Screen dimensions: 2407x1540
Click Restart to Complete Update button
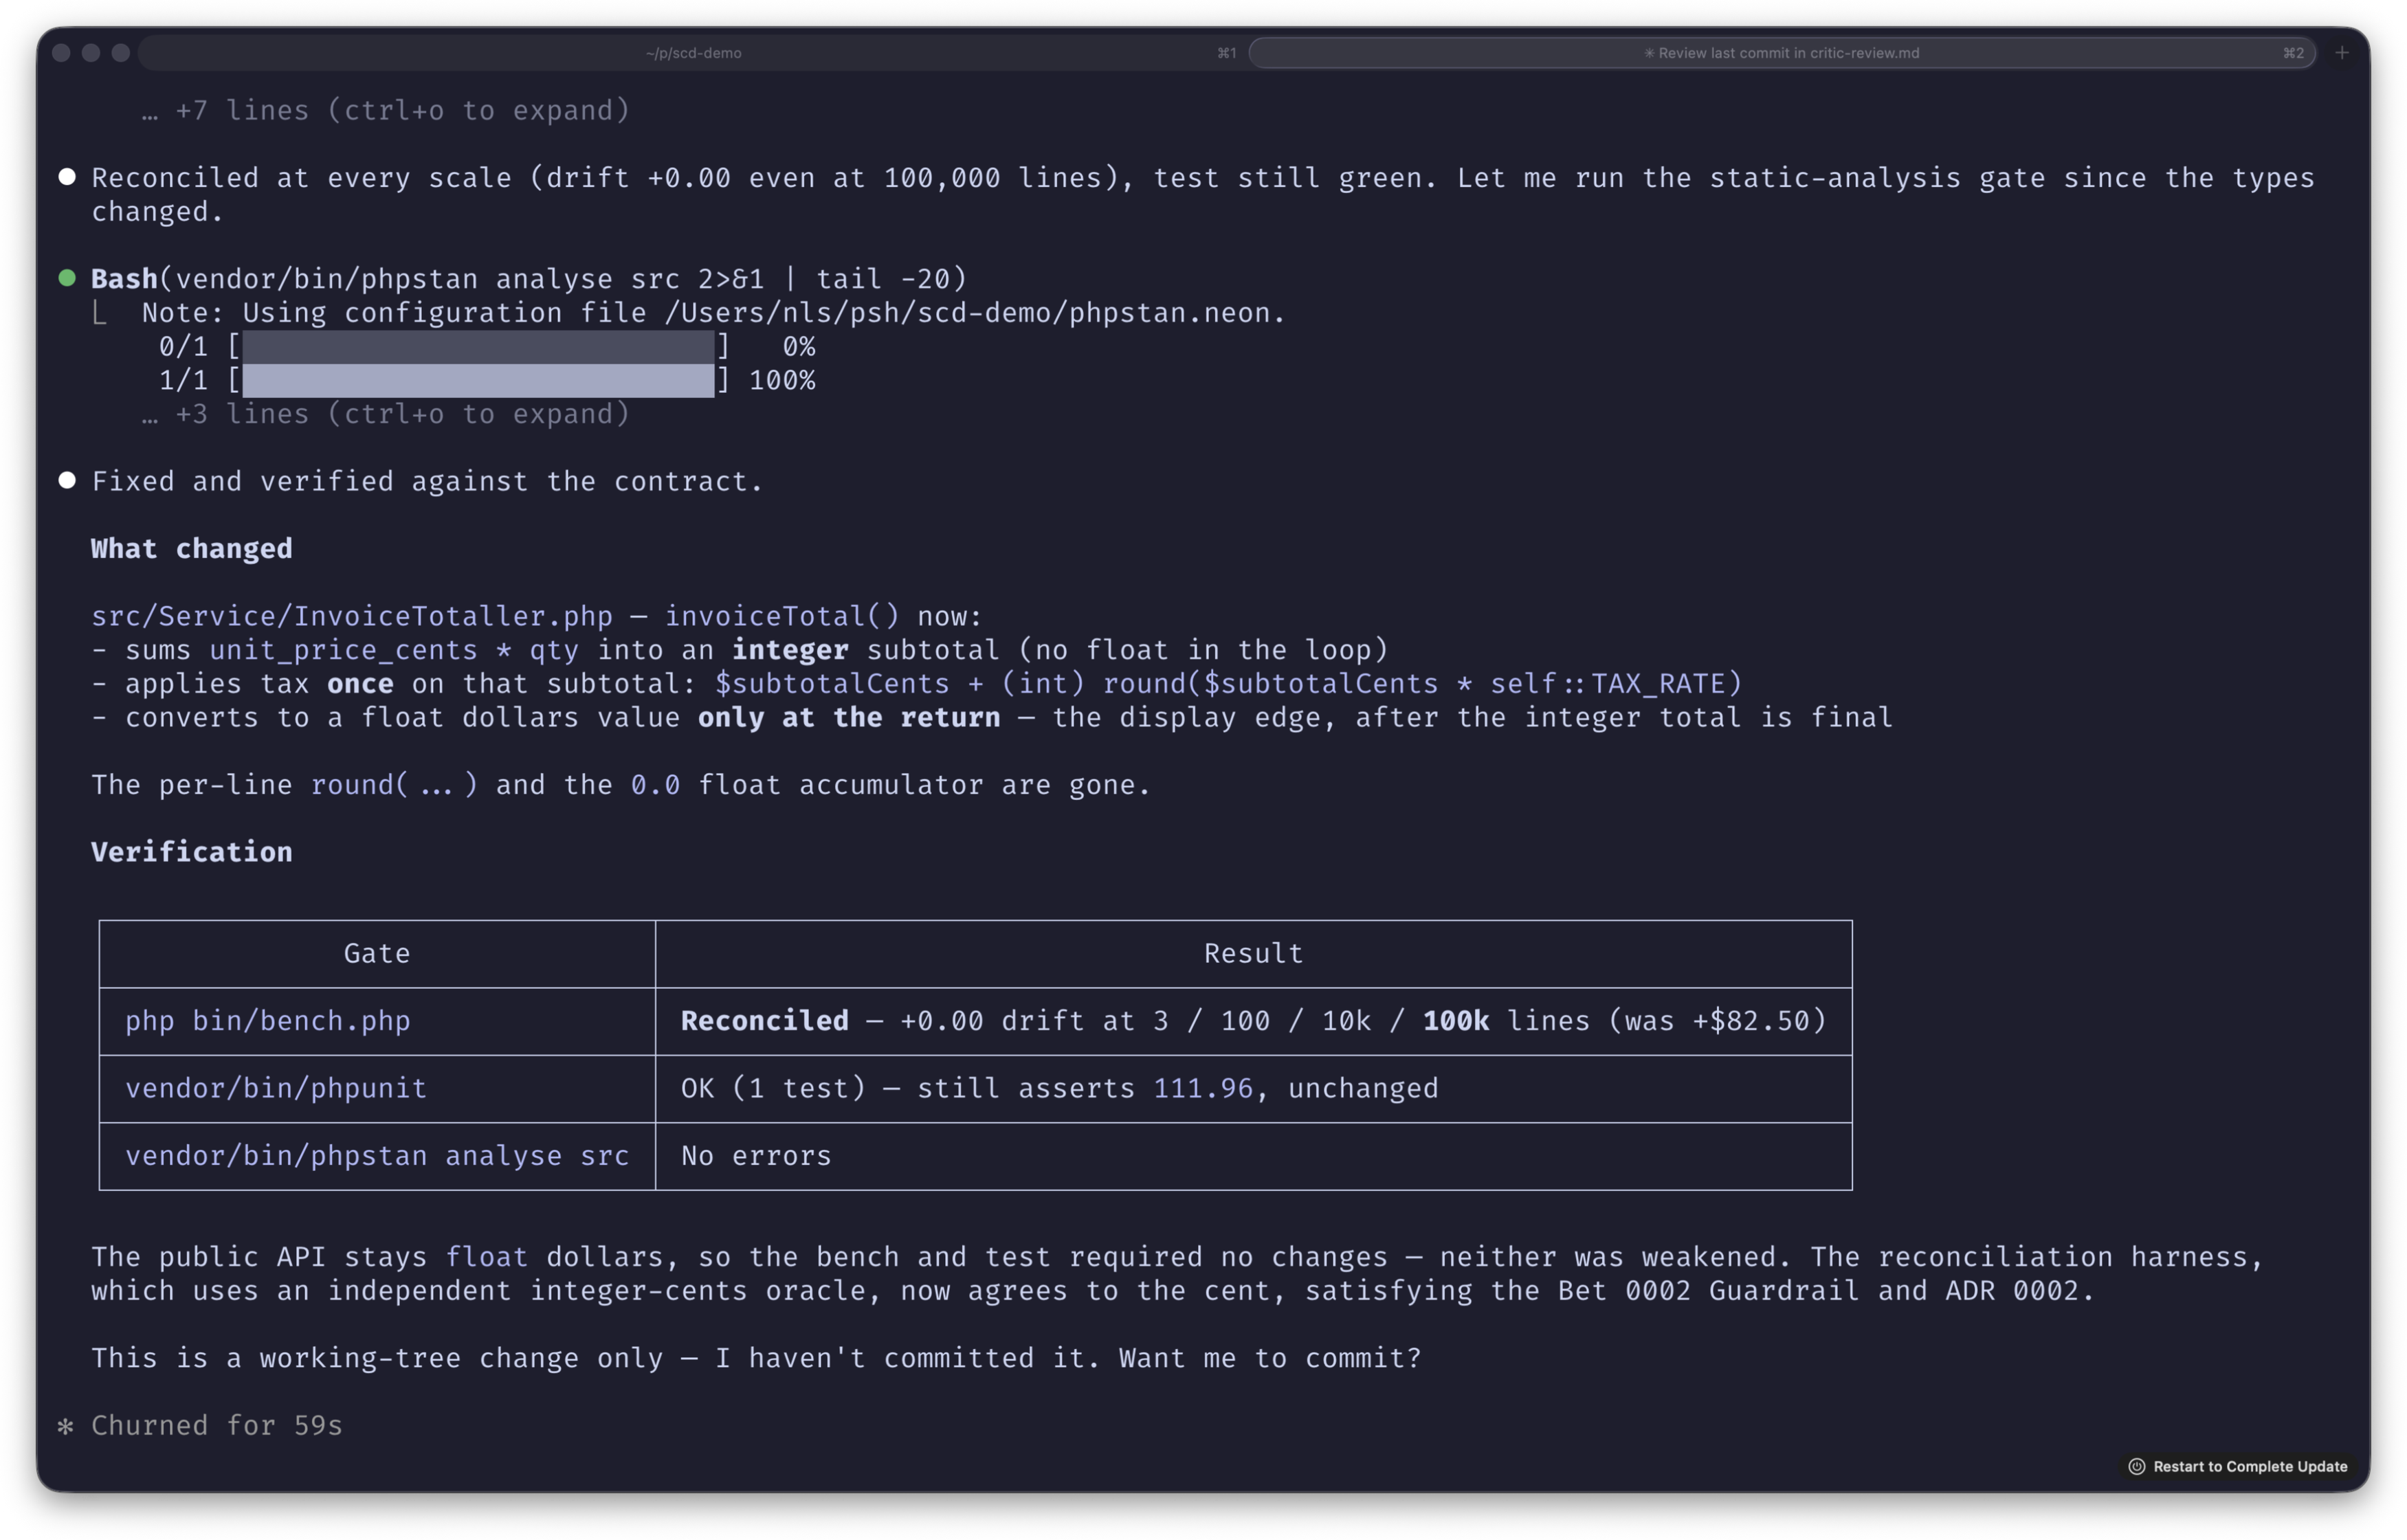2237,1466
